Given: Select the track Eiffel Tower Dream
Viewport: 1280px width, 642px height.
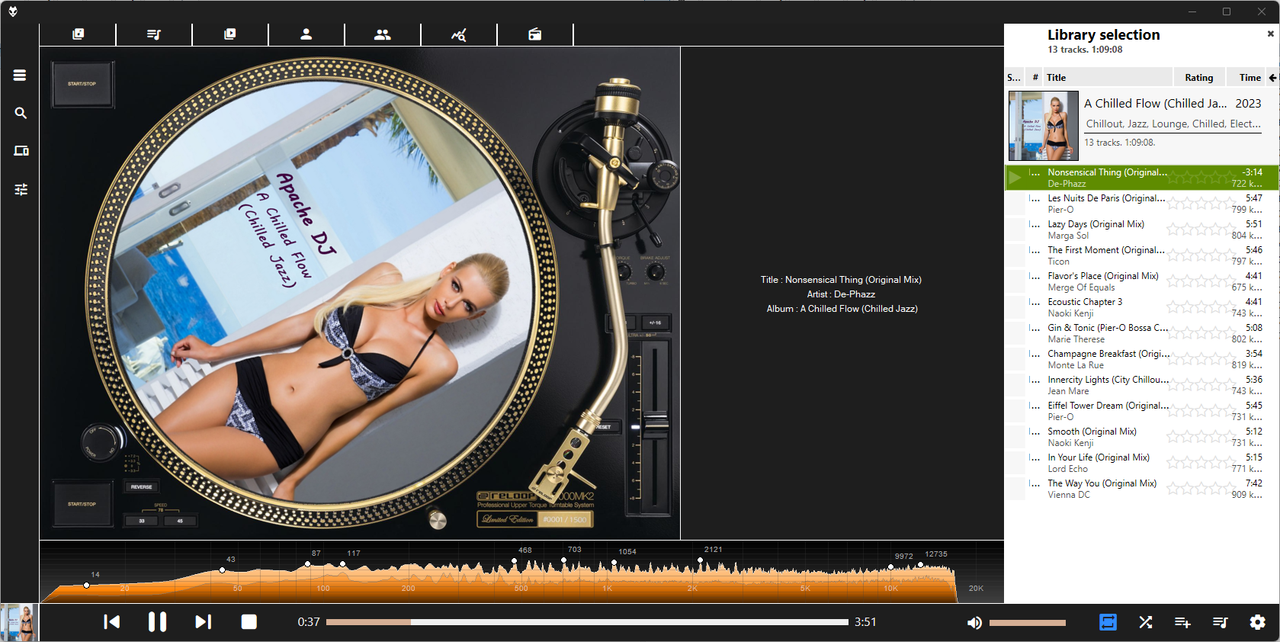Looking at the screenshot, I should [1142, 412].
